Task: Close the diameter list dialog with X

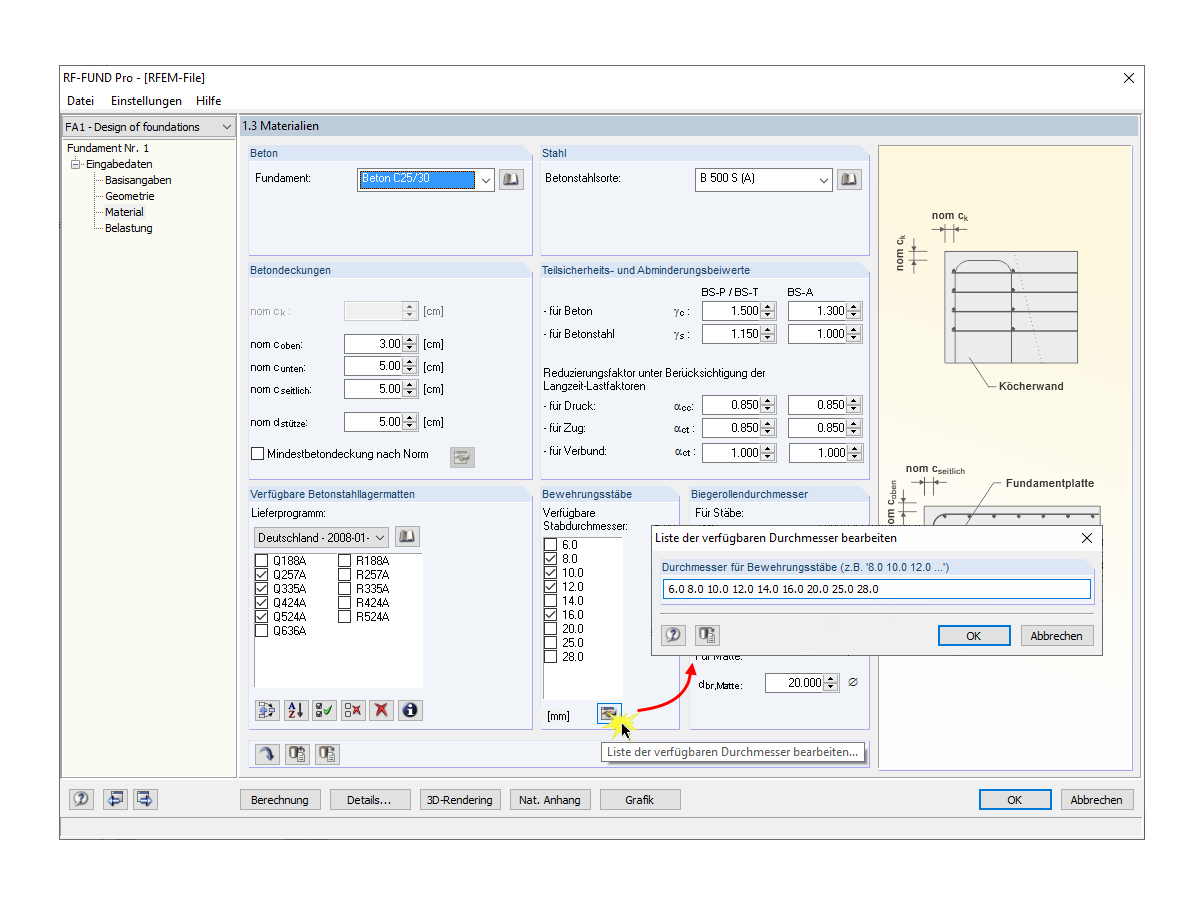Action: click(x=1087, y=538)
